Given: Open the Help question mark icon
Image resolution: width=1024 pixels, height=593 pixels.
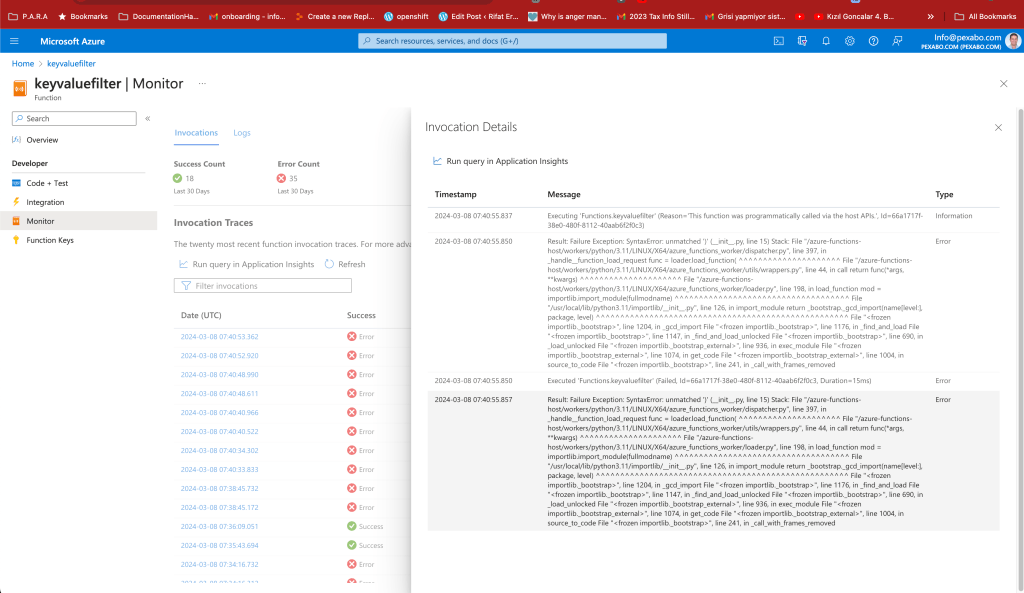Looking at the screenshot, I should coord(873,41).
